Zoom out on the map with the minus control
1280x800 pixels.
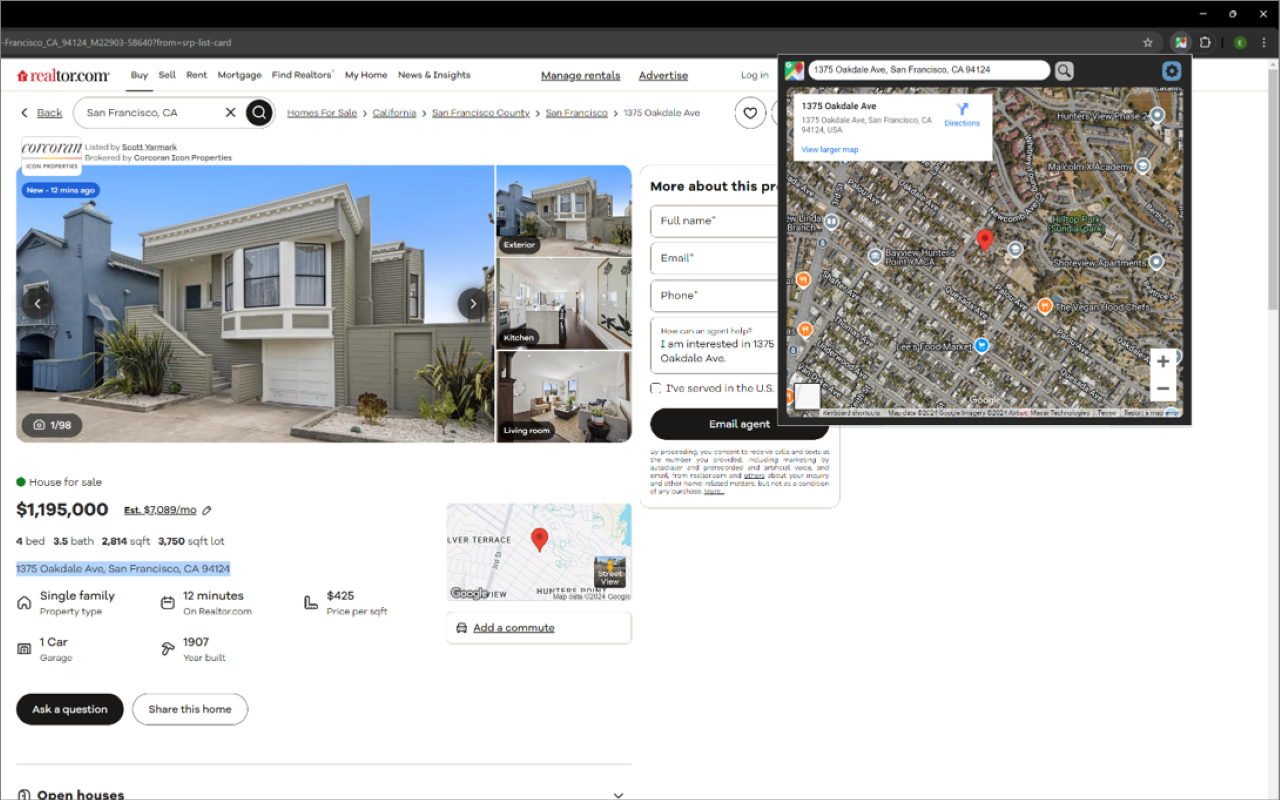pos(1162,388)
